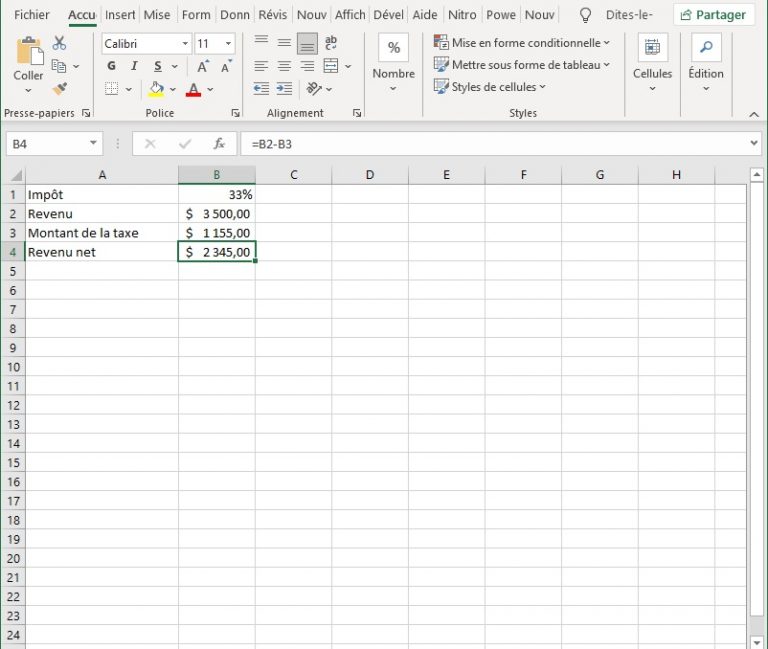Click the Cut scissors icon
Viewport: 768px width, 649px height.
(59, 44)
